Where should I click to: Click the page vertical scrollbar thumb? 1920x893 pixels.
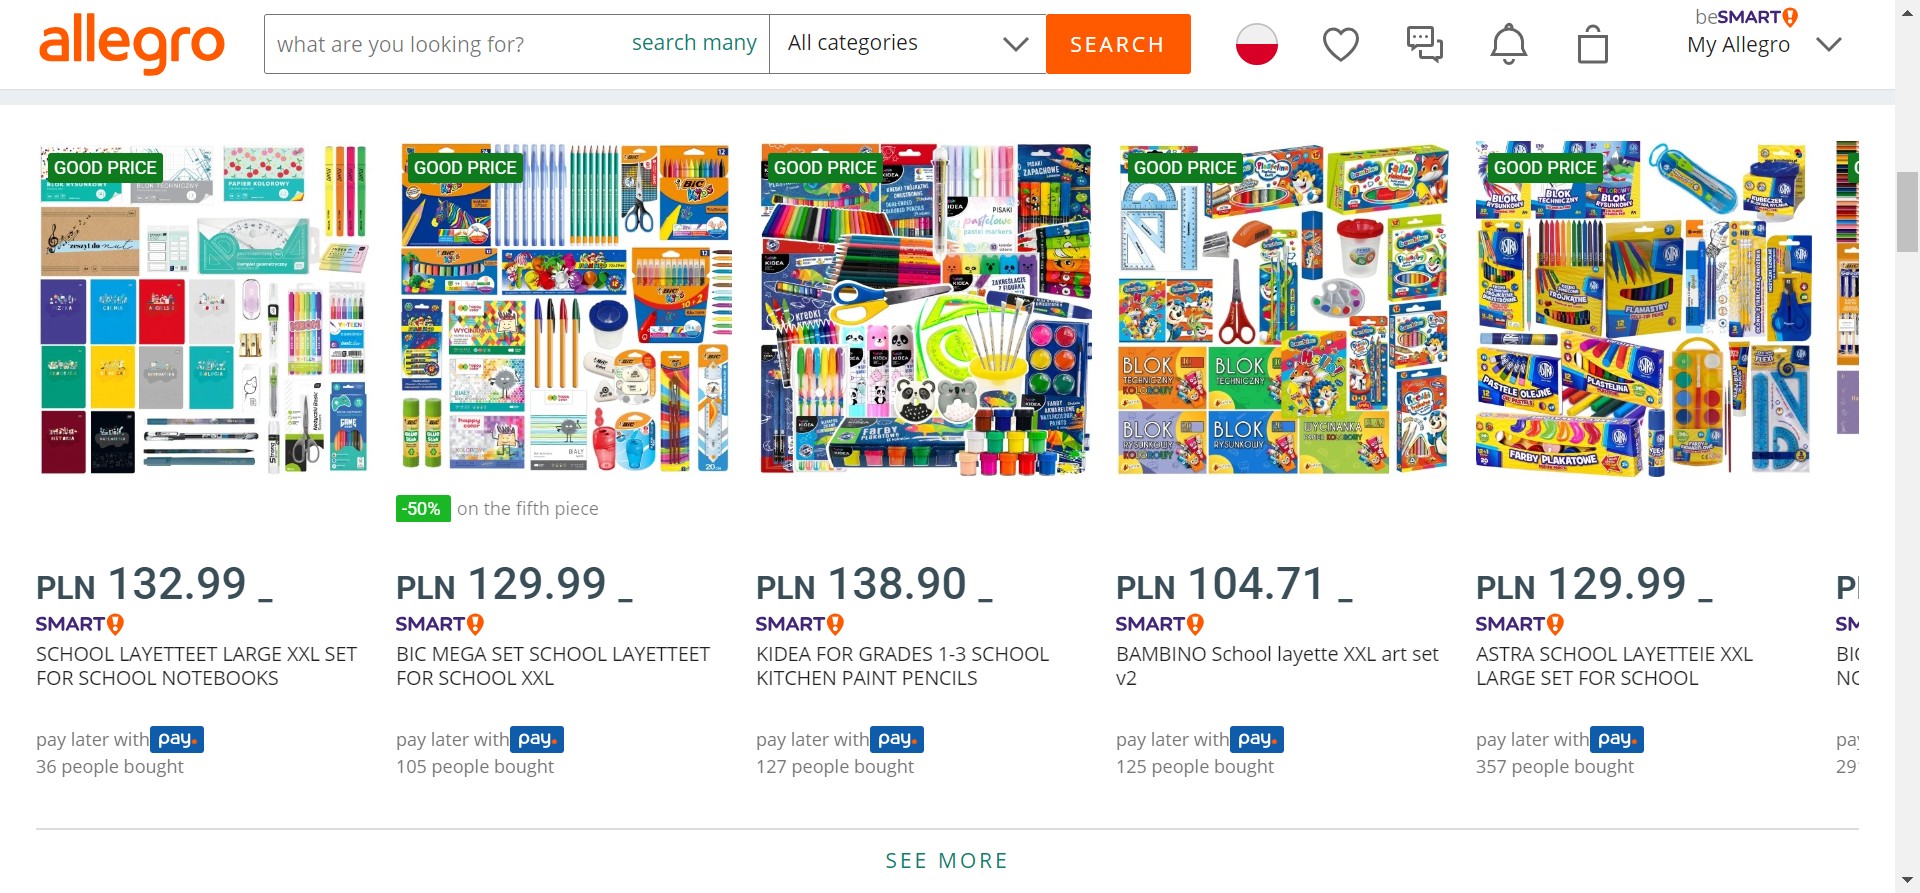pos(1907,212)
